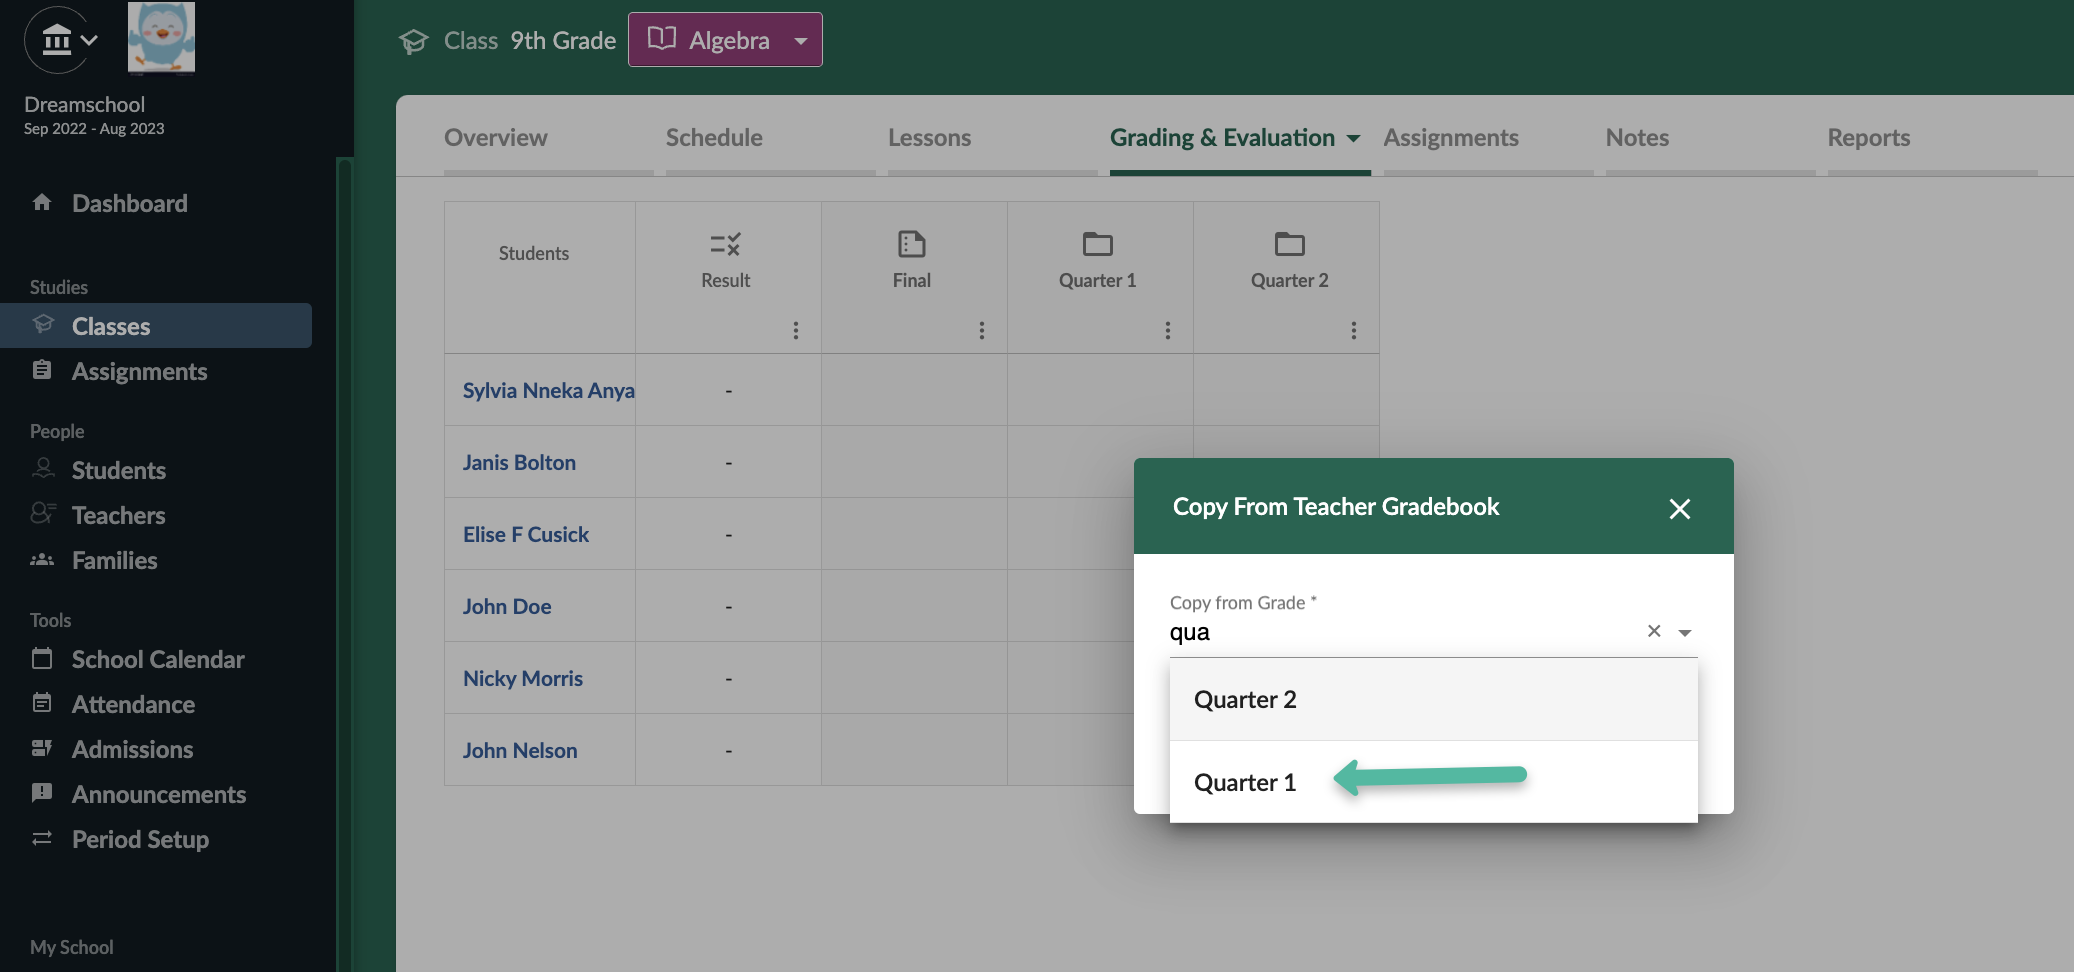Viewport: 2074px width, 972px height.
Task: Click the class graduation cap icon in header
Action: [x=413, y=41]
